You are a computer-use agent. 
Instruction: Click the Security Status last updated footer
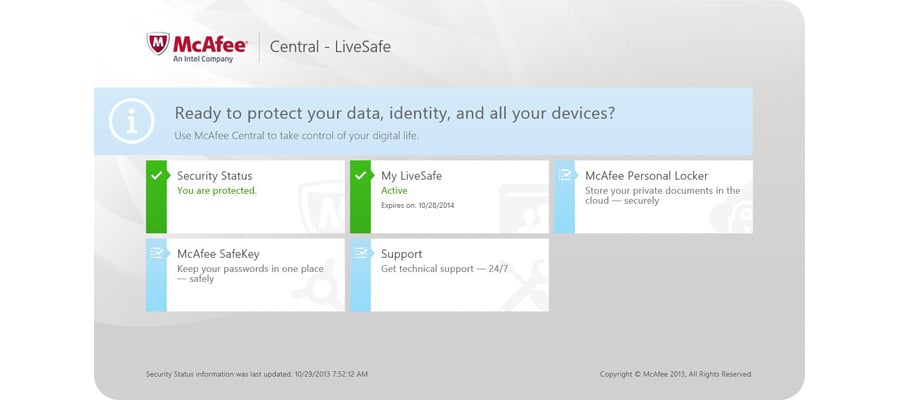tap(257, 374)
